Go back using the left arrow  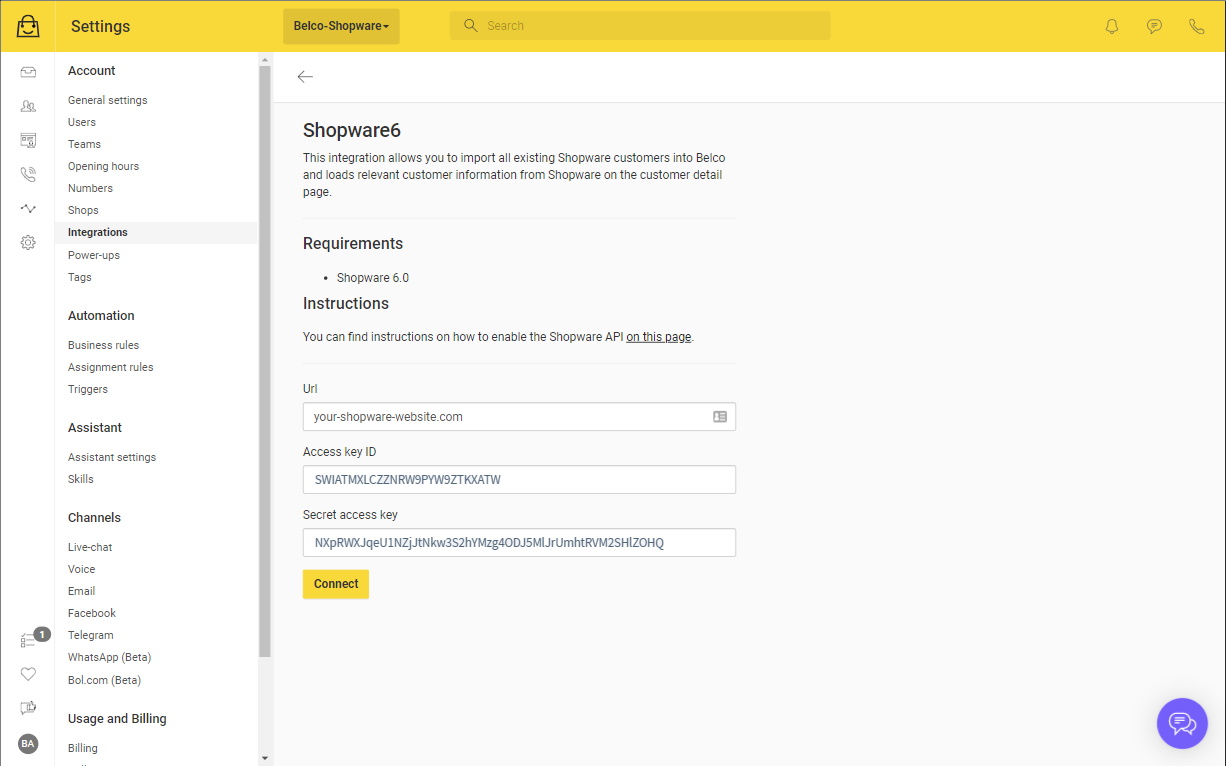coord(305,77)
